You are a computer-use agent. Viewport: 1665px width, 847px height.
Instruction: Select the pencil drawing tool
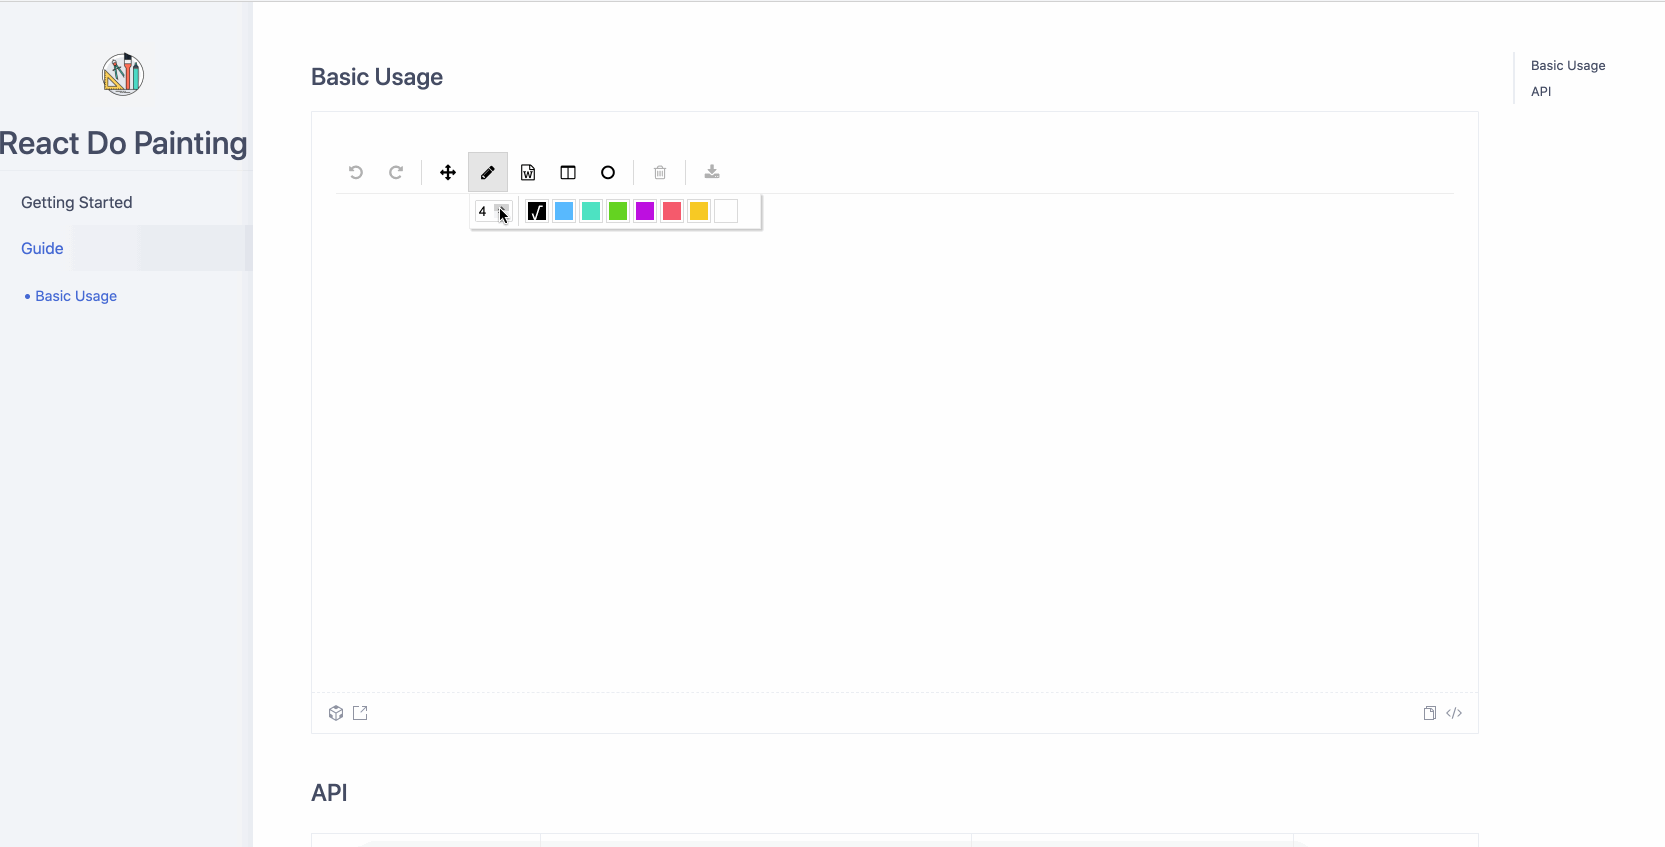click(x=488, y=172)
